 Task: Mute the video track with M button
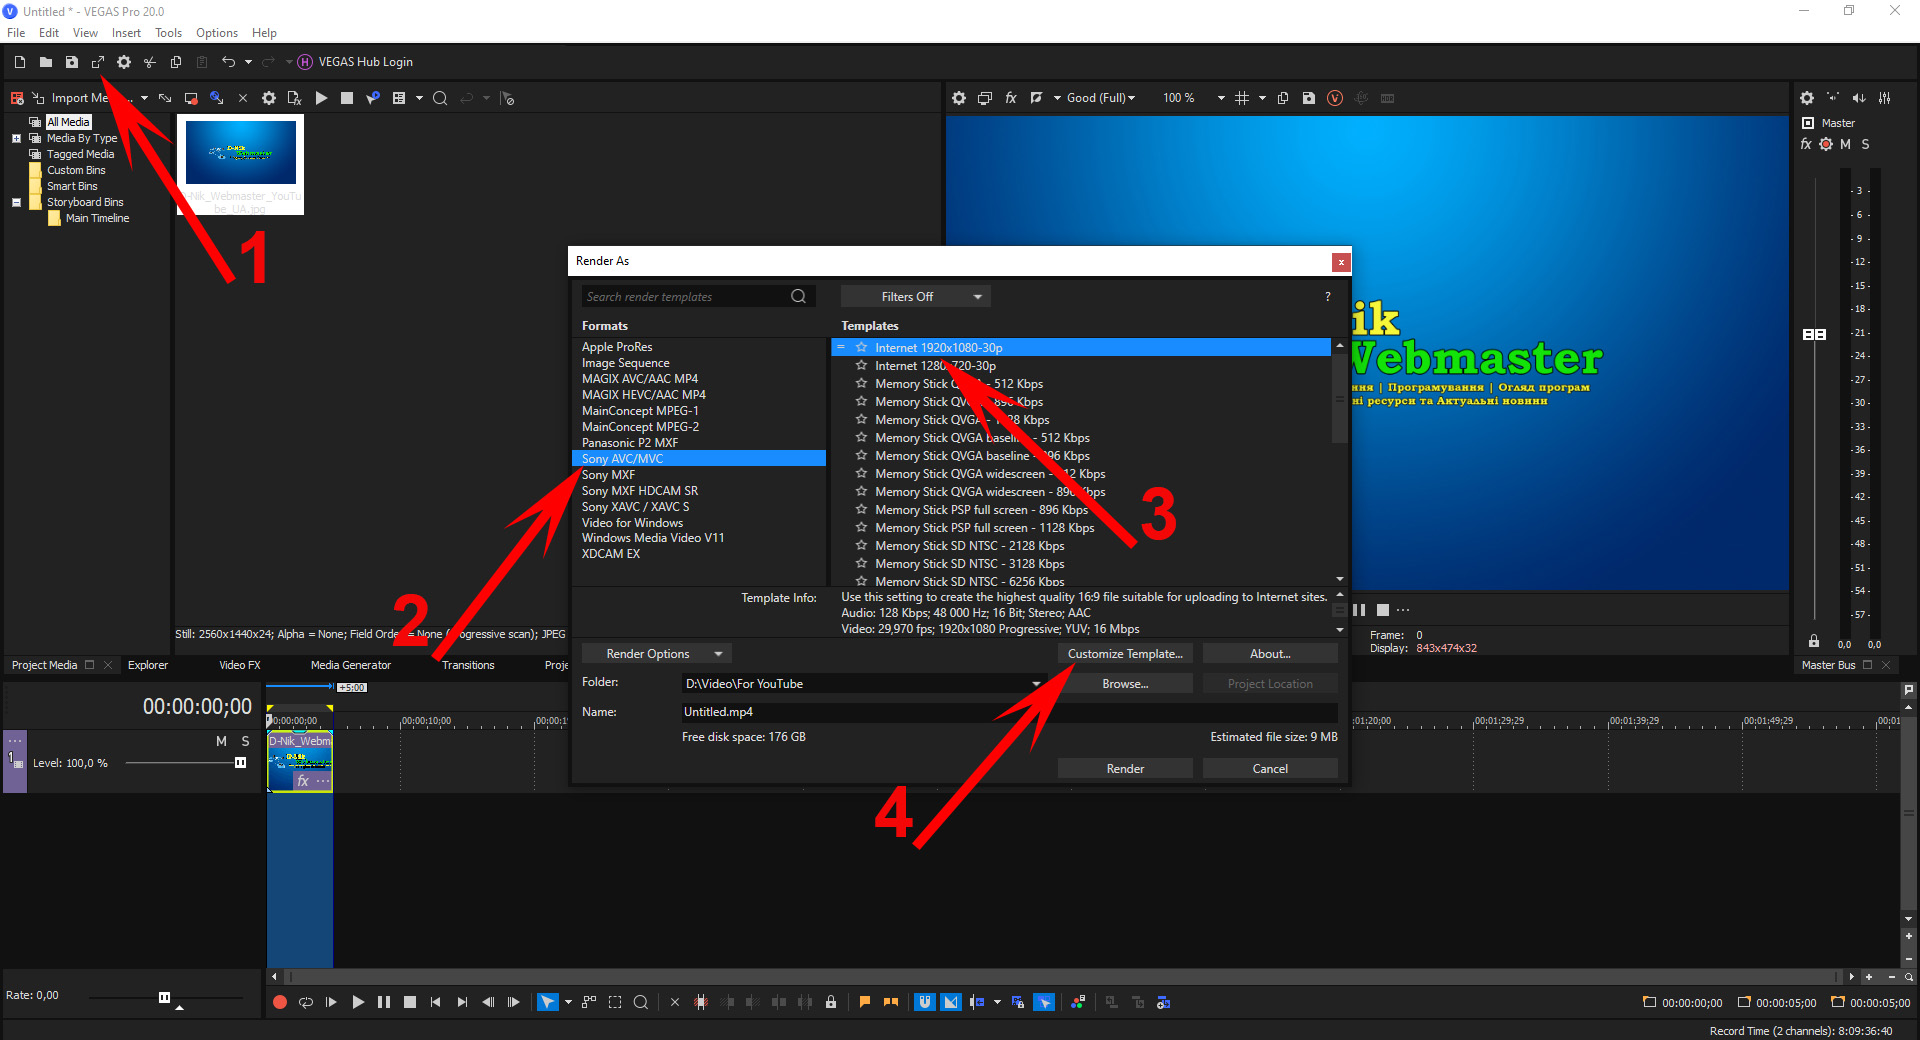tap(221, 741)
